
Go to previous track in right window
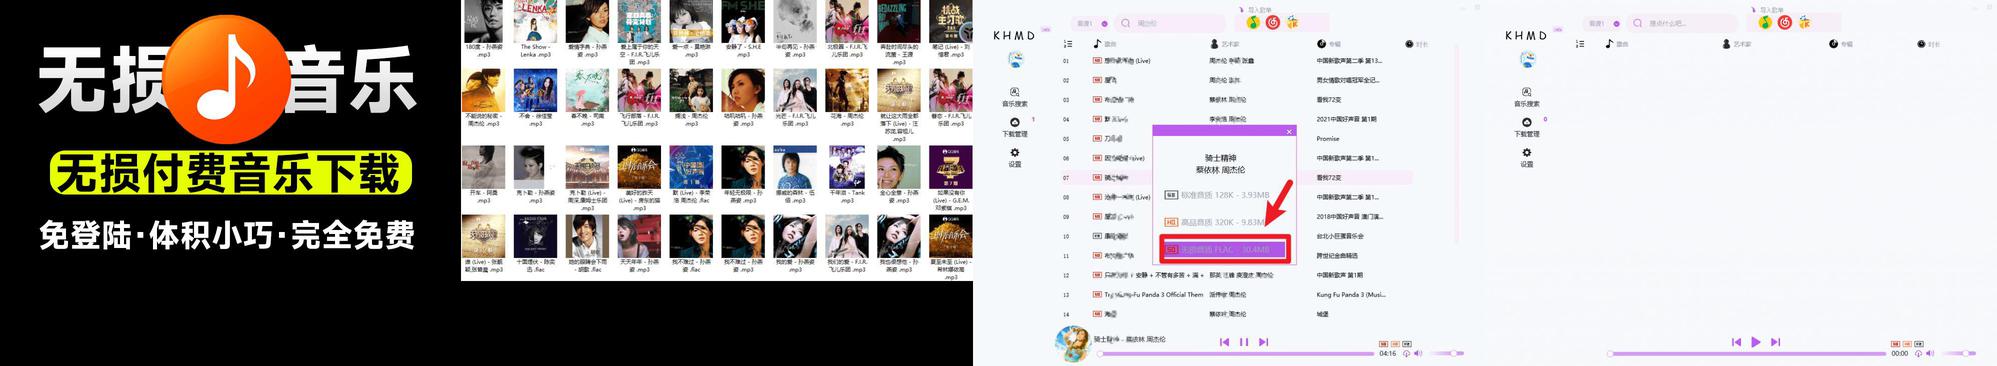(x=1736, y=342)
